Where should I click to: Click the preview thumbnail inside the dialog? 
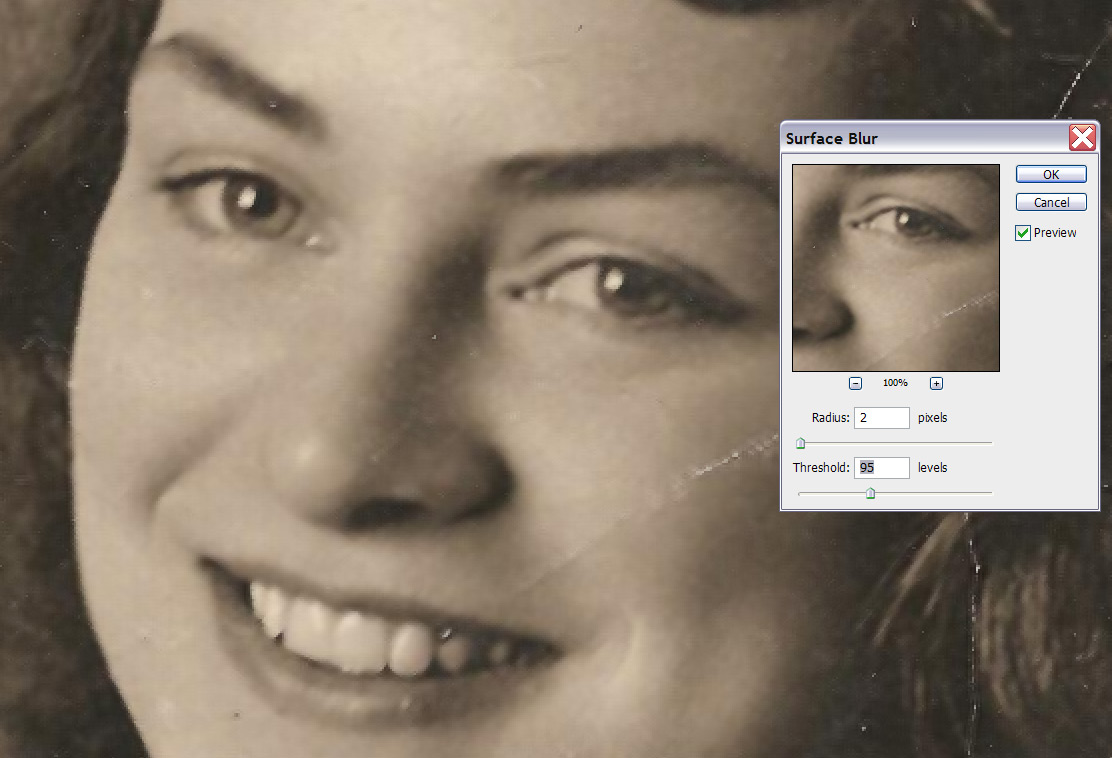[895, 267]
